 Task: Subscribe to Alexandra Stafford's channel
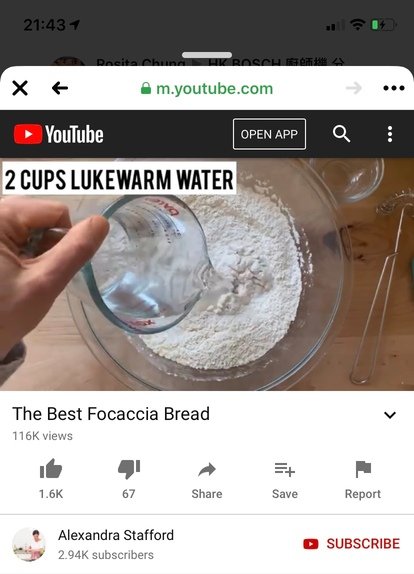[351, 544]
